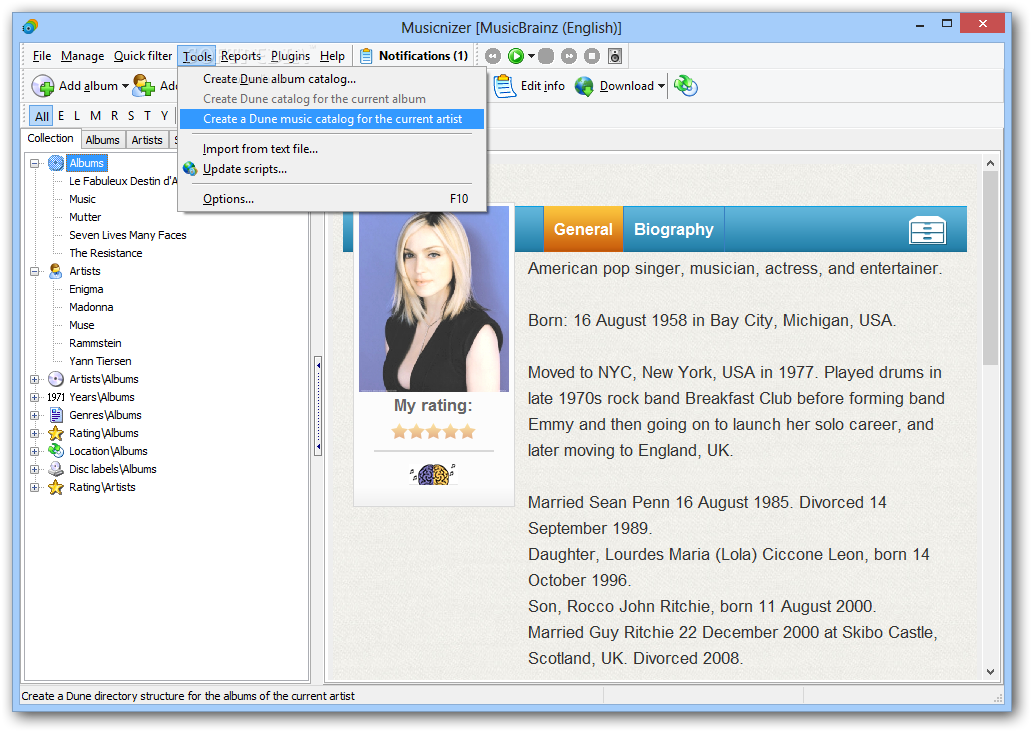Click the grey pause player button

click(546, 57)
